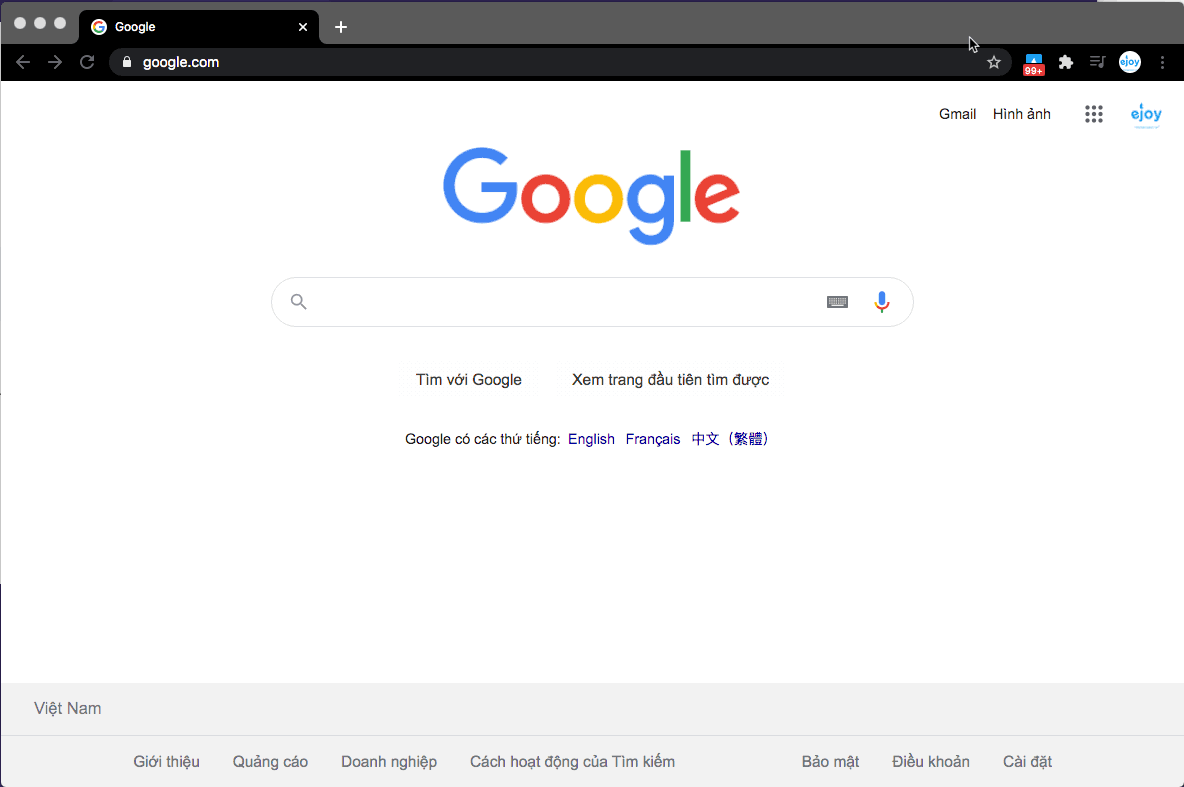Go back with the back arrow
The width and height of the screenshot is (1184, 787).
(x=23, y=62)
